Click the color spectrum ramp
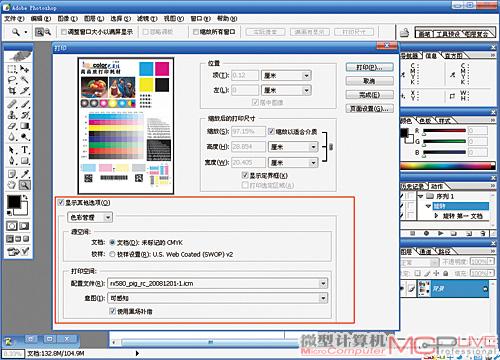The height and width of the screenshot is (360, 500). click(x=447, y=166)
